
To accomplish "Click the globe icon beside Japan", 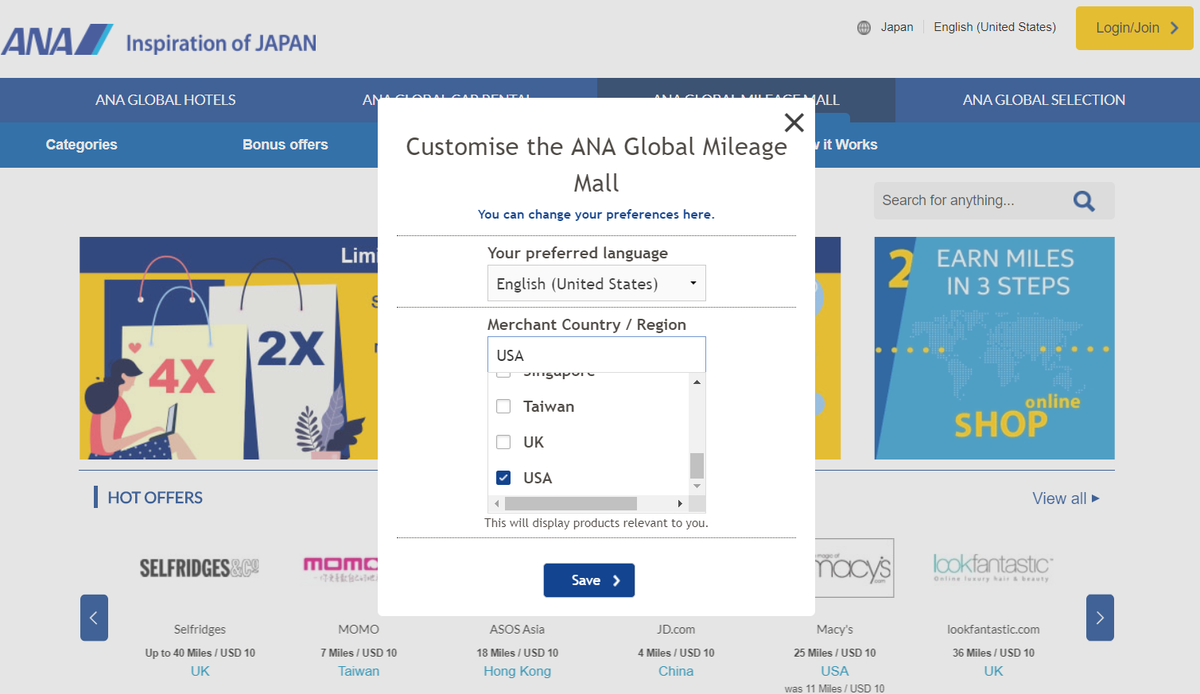I will point(864,28).
